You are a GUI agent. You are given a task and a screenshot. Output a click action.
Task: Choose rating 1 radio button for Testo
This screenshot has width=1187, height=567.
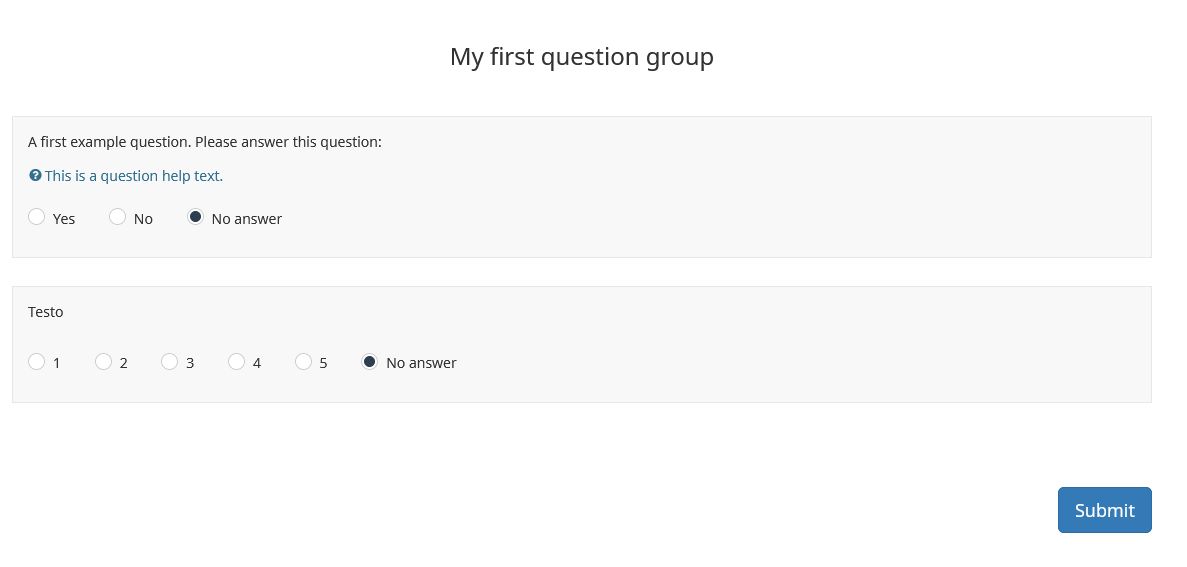coord(37,362)
